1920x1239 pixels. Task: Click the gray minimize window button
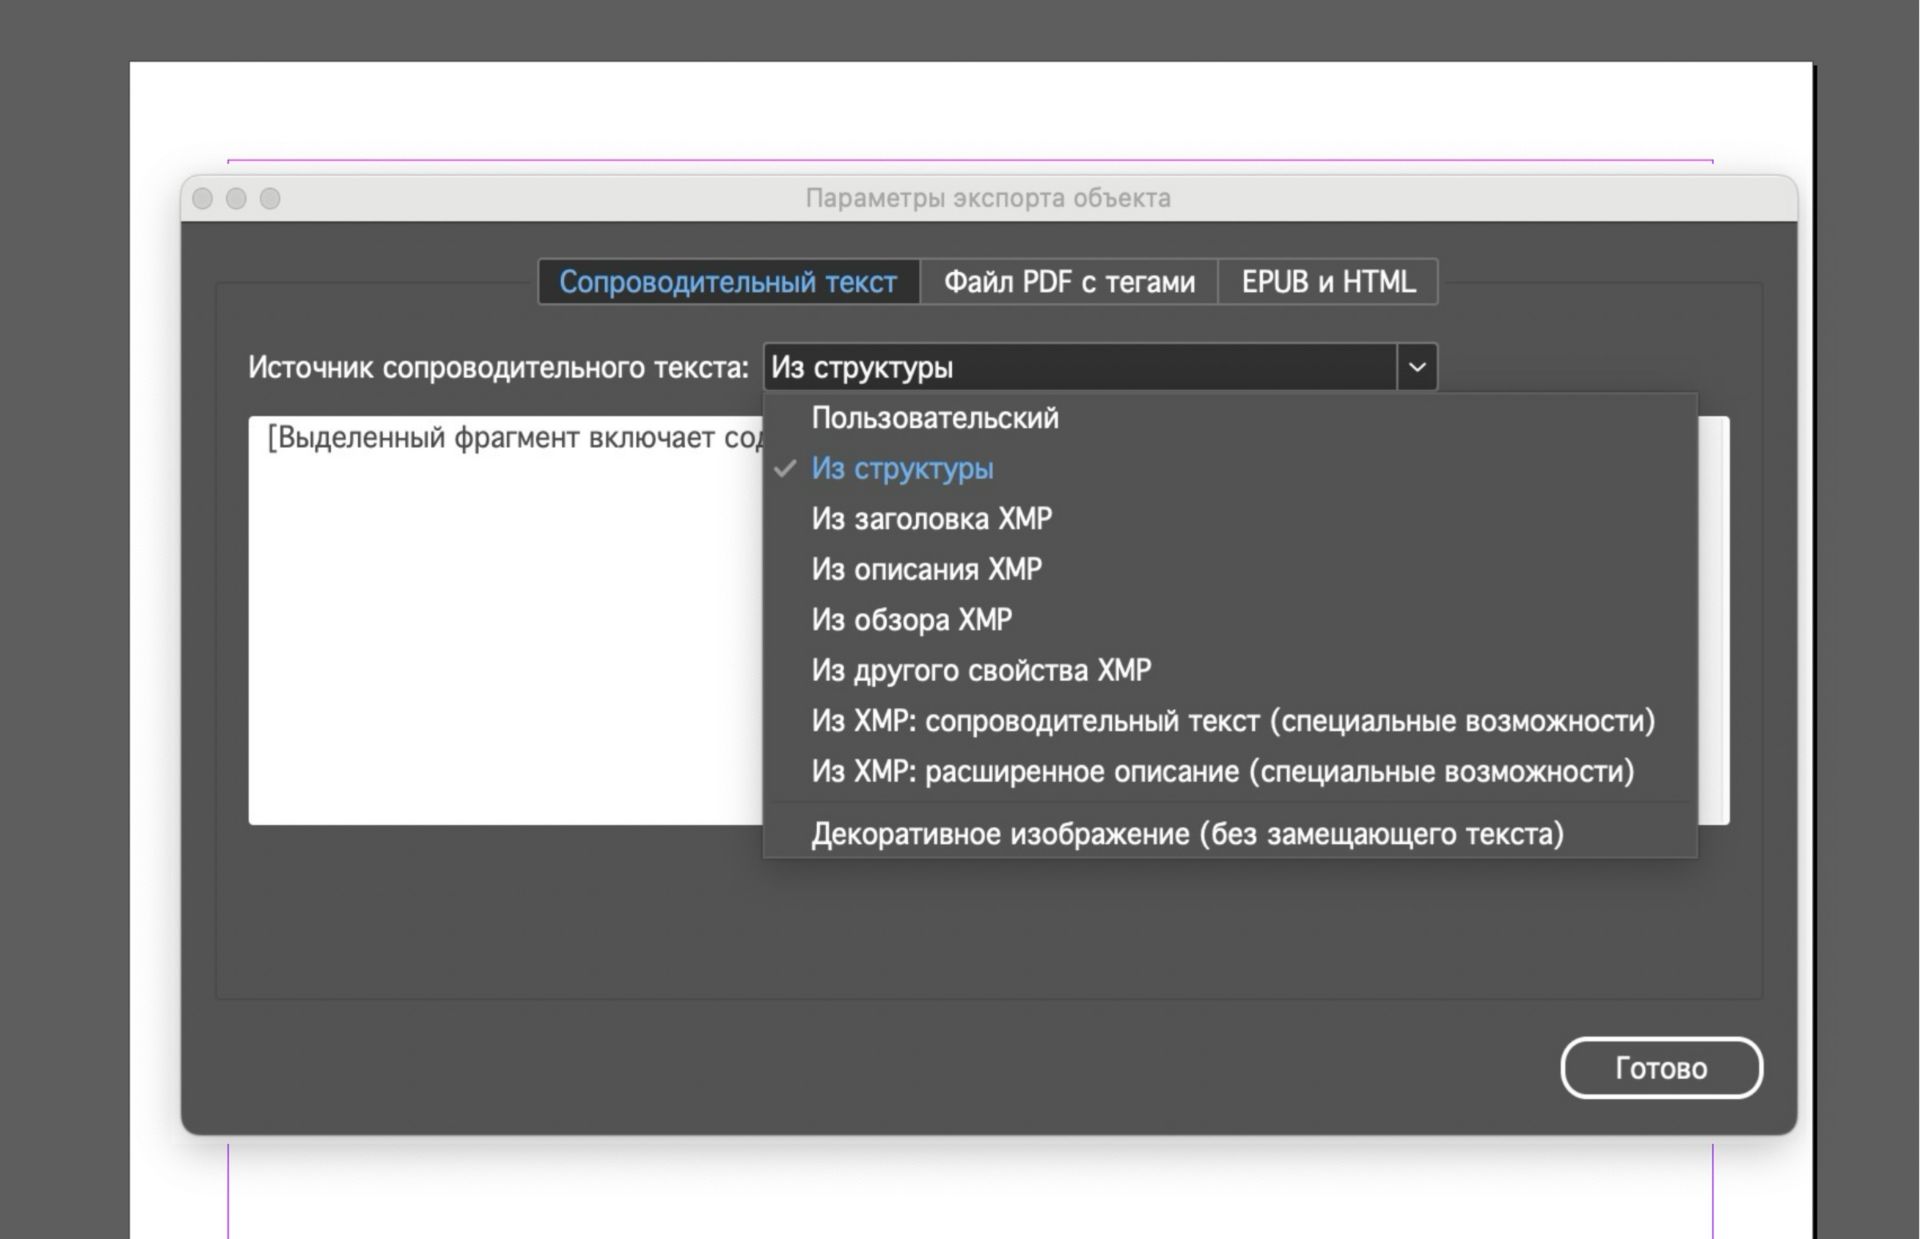(x=236, y=198)
